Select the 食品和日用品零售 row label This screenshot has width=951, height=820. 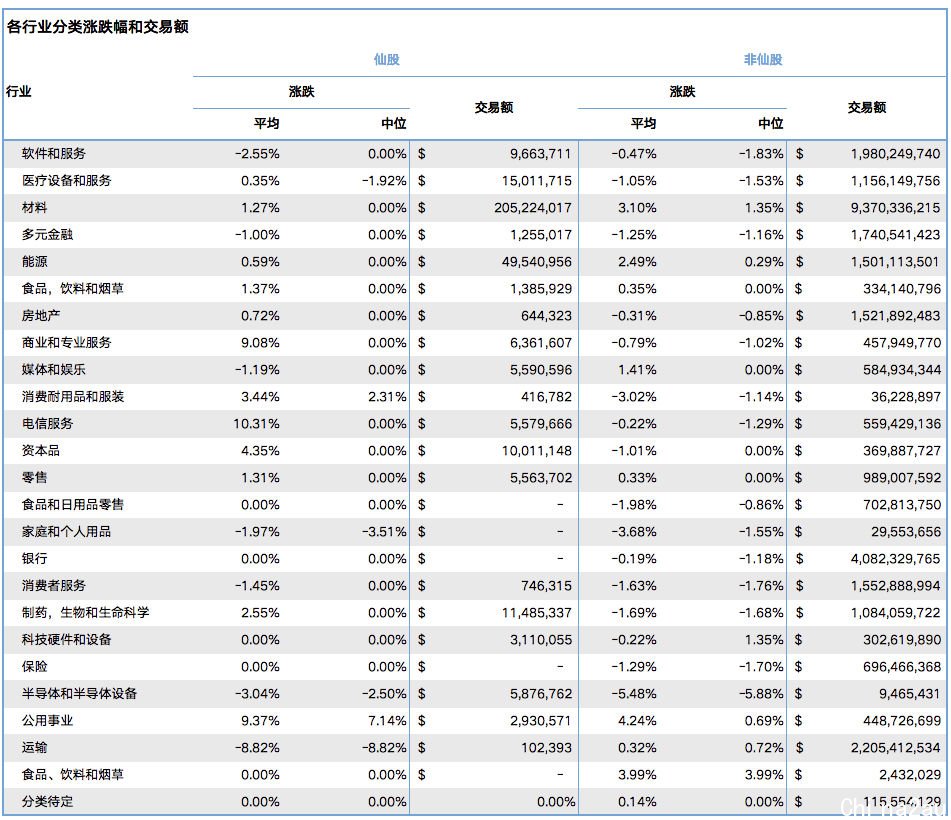73,504
